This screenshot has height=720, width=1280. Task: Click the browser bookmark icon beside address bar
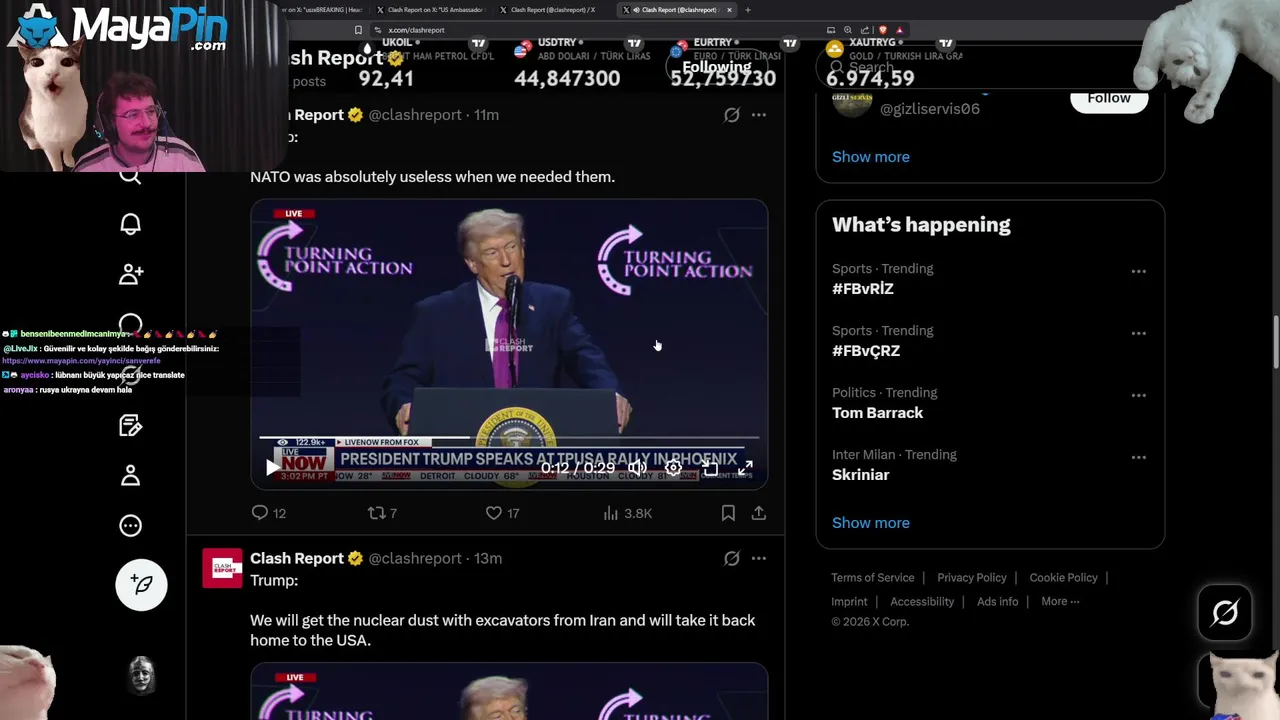358,30
